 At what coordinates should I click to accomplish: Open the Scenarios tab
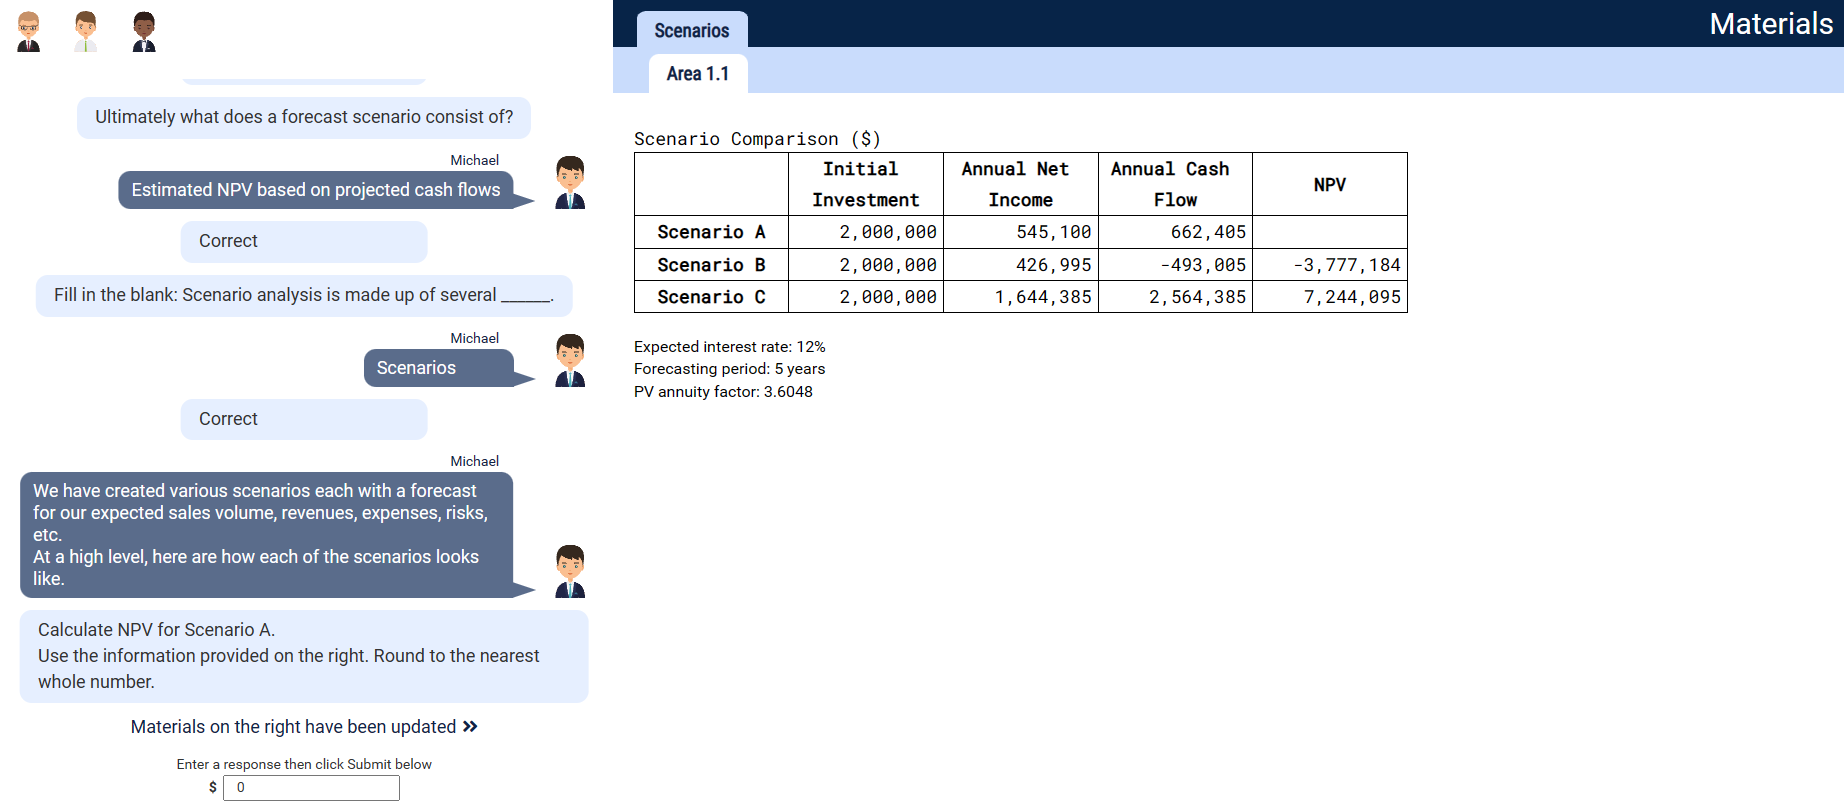(692, 30)
